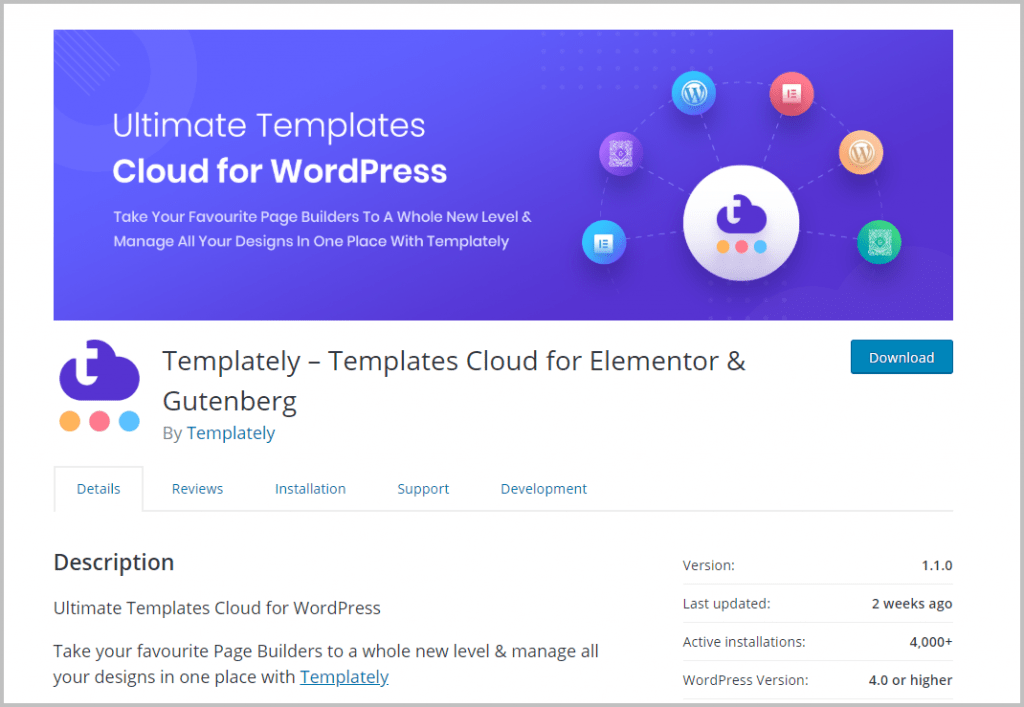Click the '2 weeks ago' last updated value

(912, 604)
